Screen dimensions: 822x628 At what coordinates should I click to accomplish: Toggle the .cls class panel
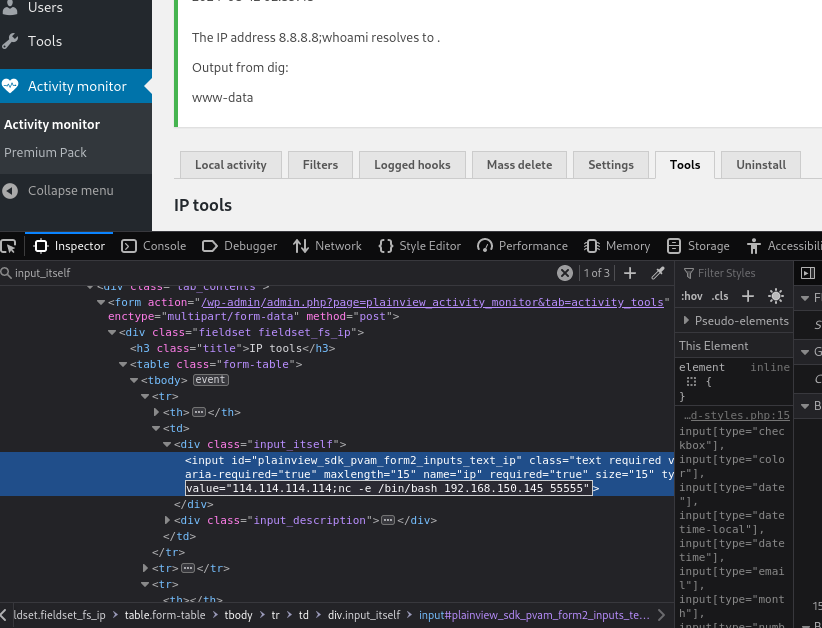click(x=720, y=296)
